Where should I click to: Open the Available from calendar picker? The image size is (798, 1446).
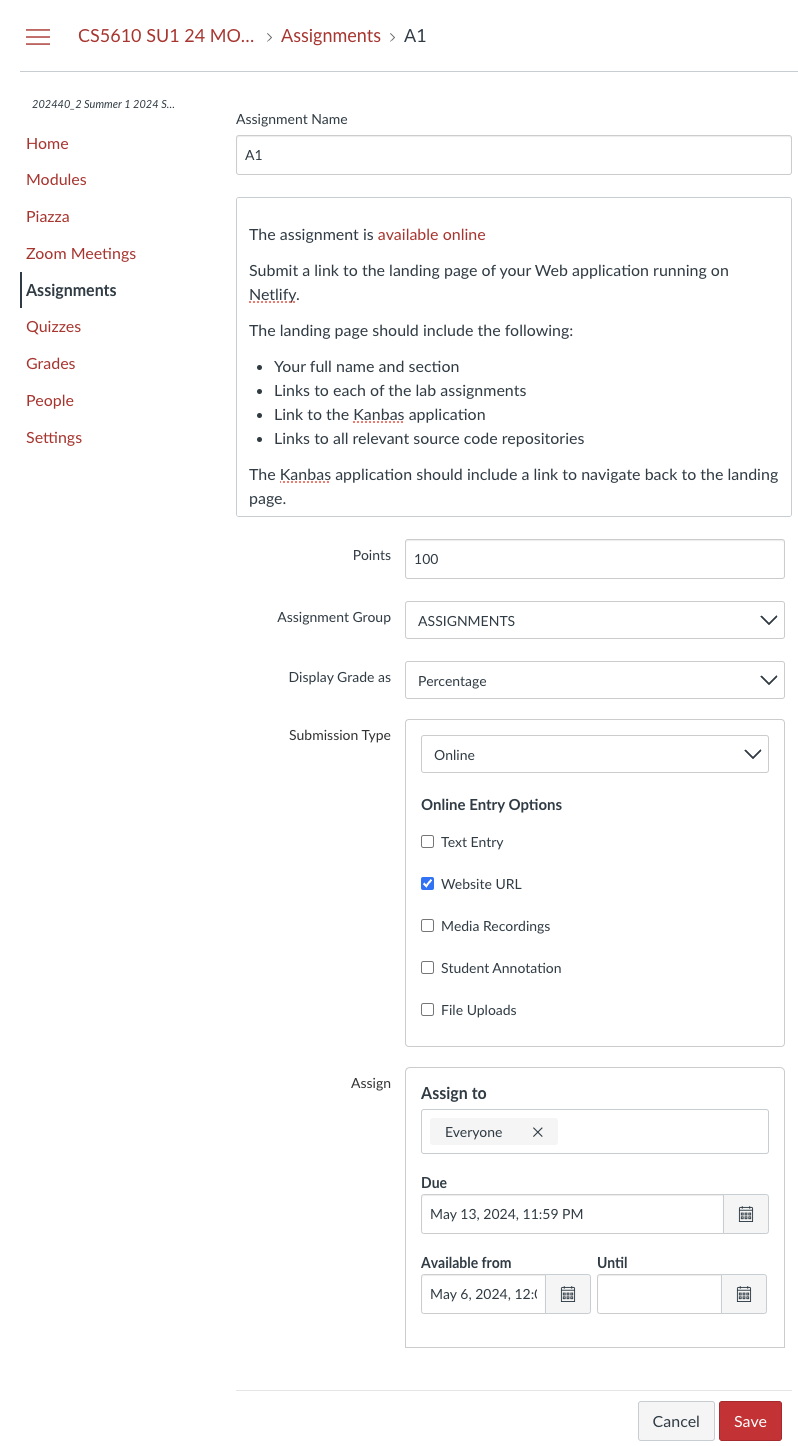pos(568,1294)
